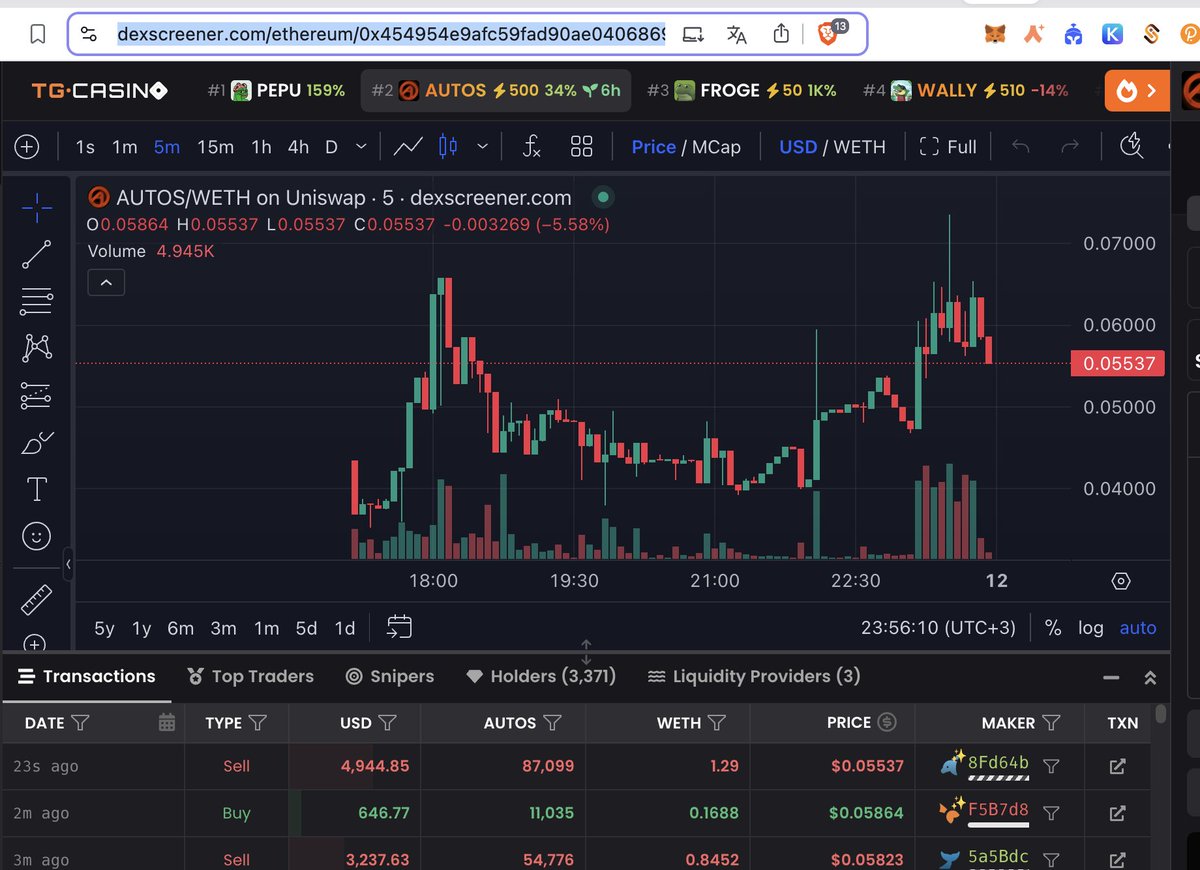Open the go-to-date calendar icon

399,628
